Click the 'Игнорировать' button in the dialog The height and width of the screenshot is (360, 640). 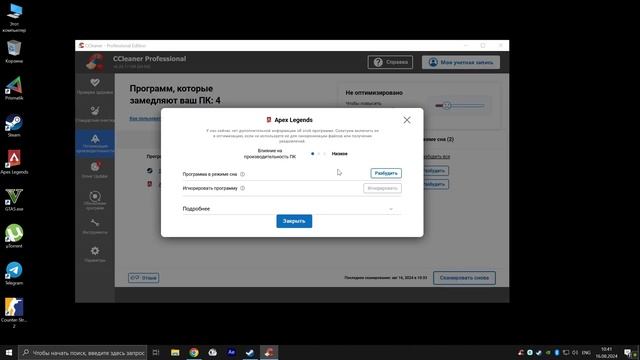point(382,188)
